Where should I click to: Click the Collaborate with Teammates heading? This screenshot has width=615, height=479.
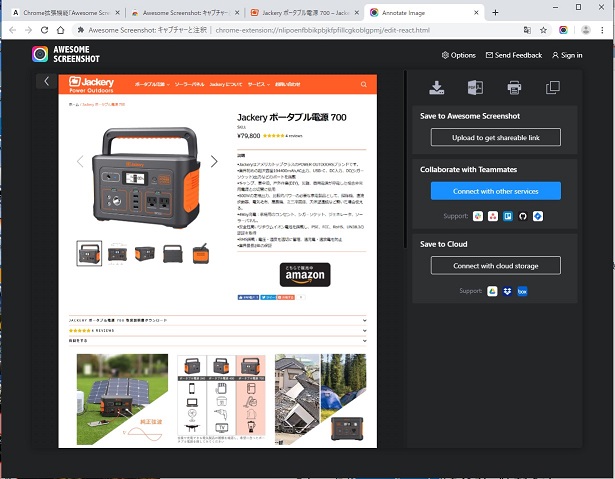pos(469,169)
